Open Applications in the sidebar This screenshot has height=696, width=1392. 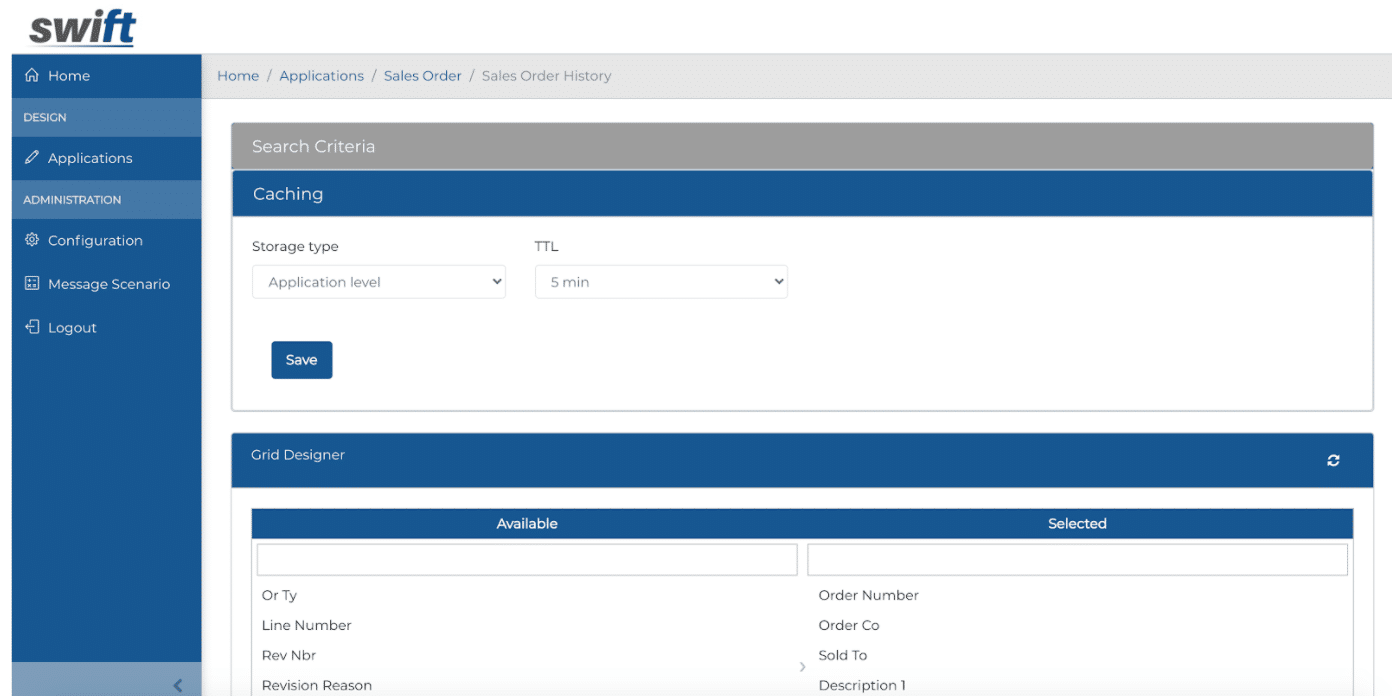tap(107, 158)
